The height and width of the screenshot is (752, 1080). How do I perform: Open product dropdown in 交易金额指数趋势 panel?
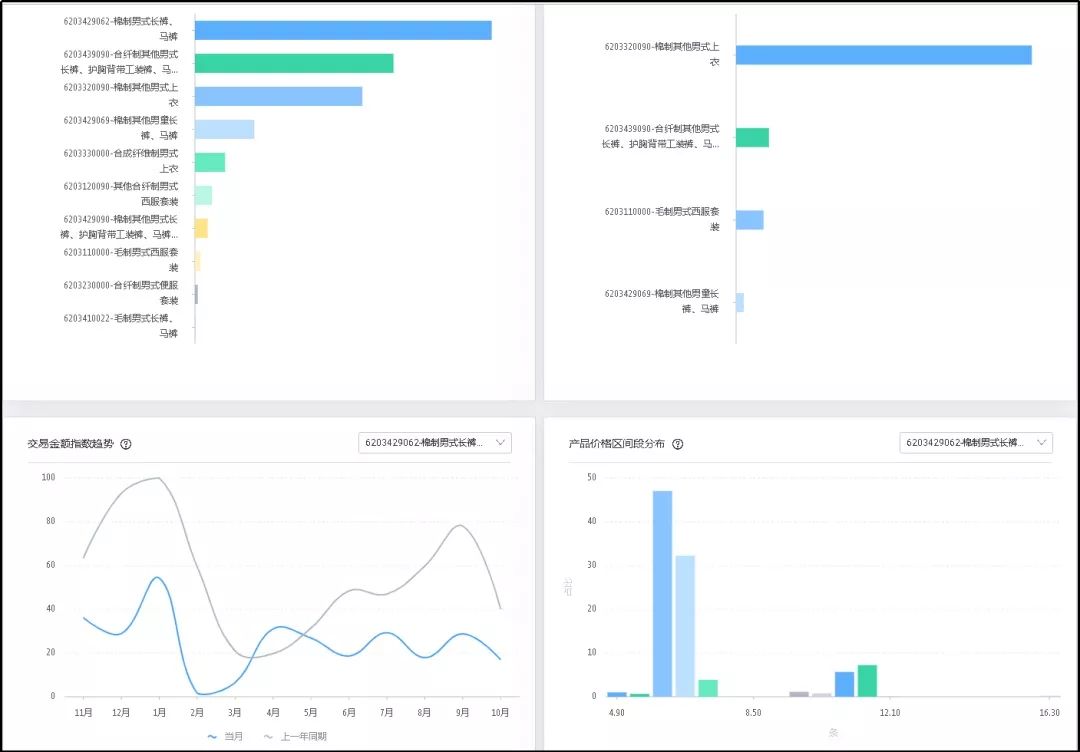point(434,443)
